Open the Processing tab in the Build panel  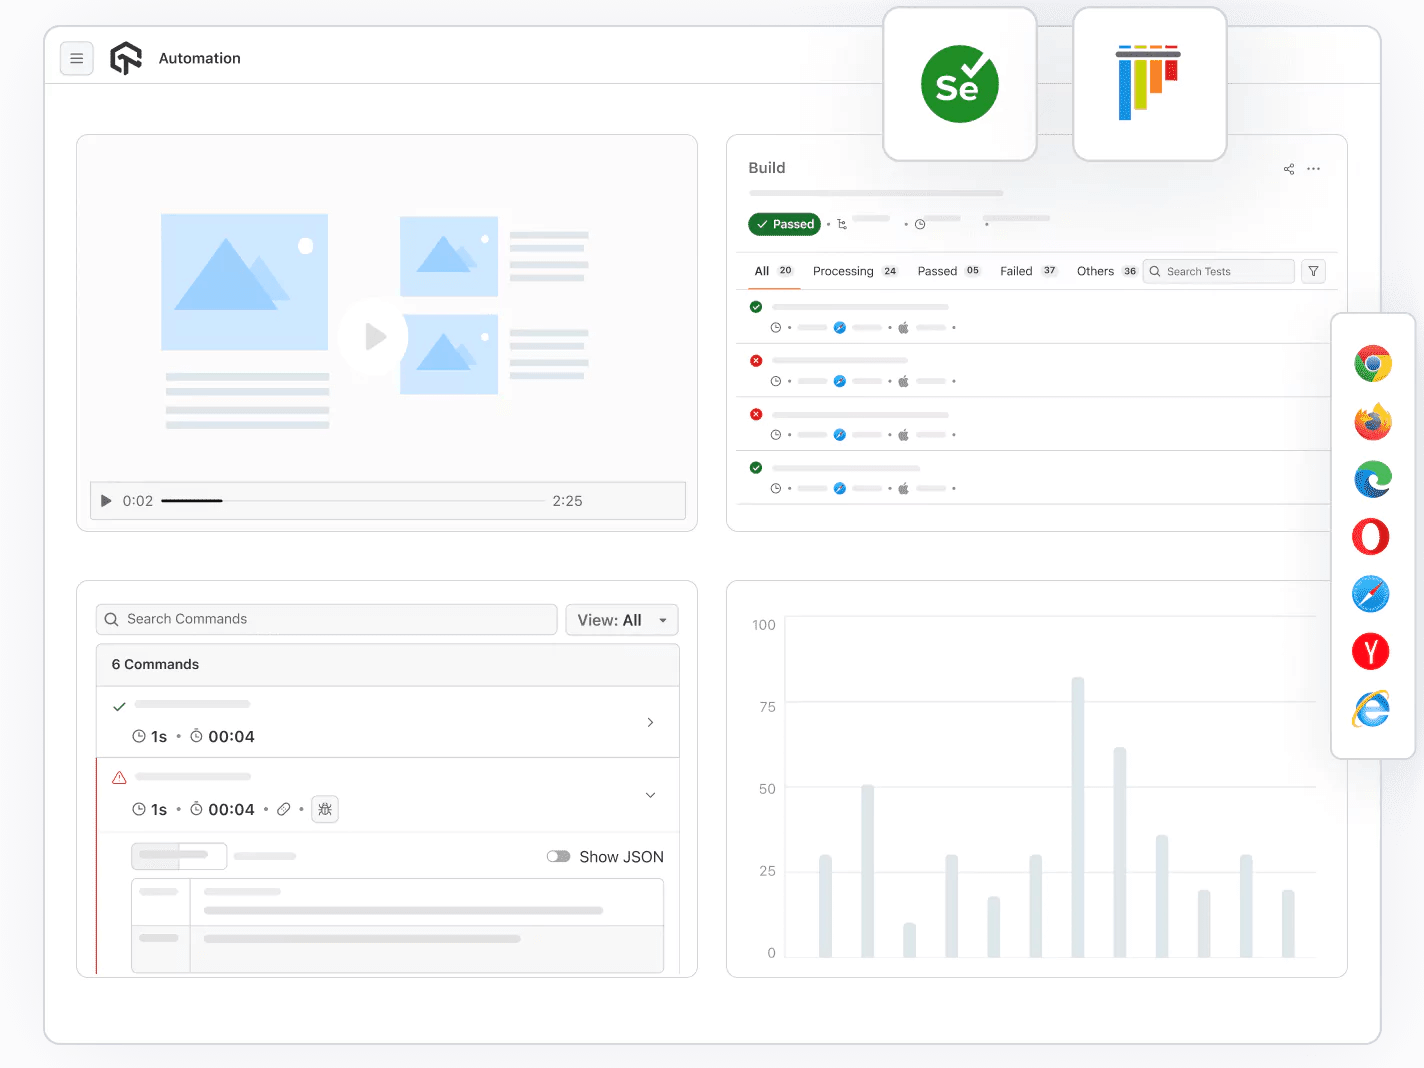coord(843,270)
